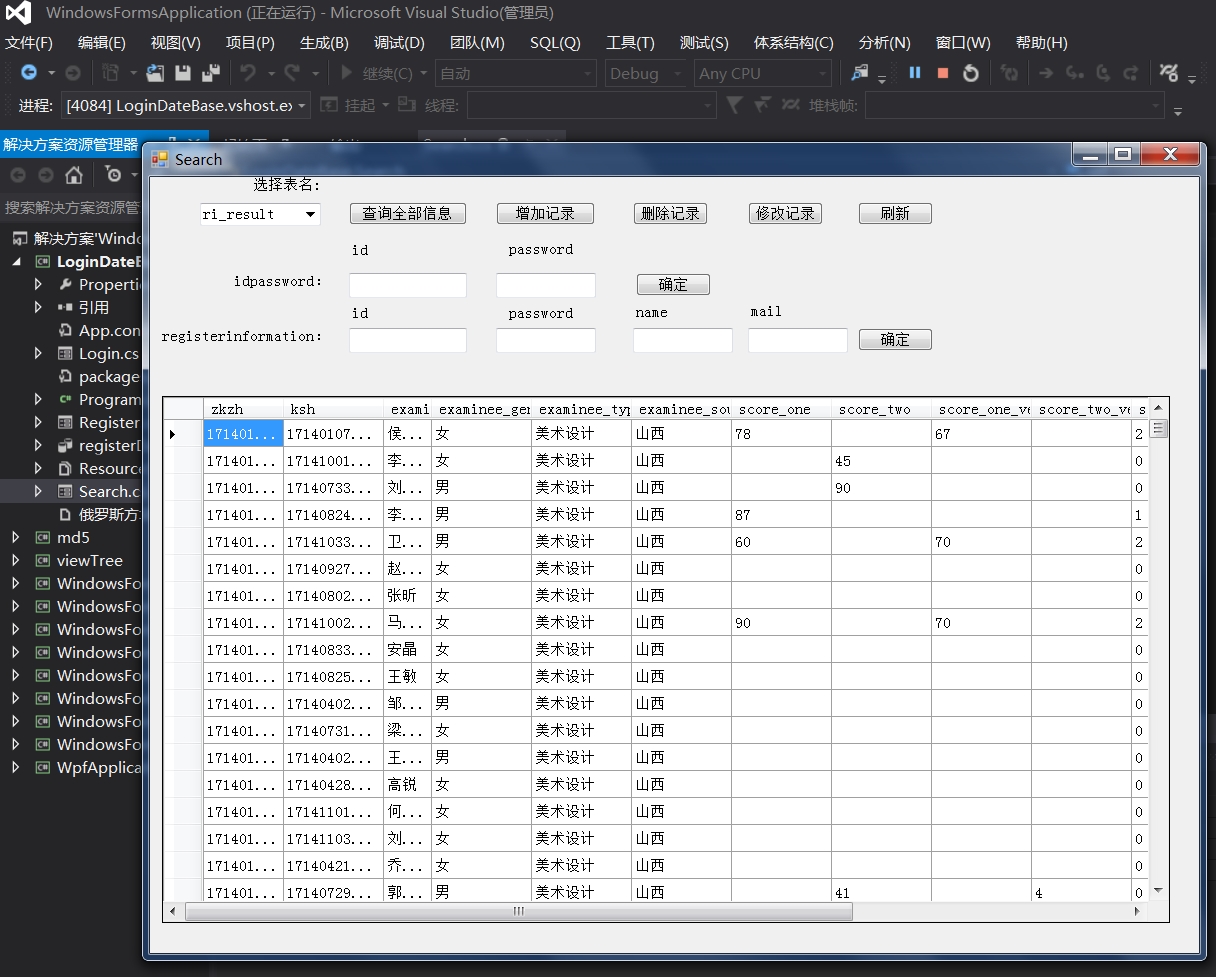Click the code map icon at toolbar end
Viewport: 1216px width, 977px height.
coord(1168,73)
